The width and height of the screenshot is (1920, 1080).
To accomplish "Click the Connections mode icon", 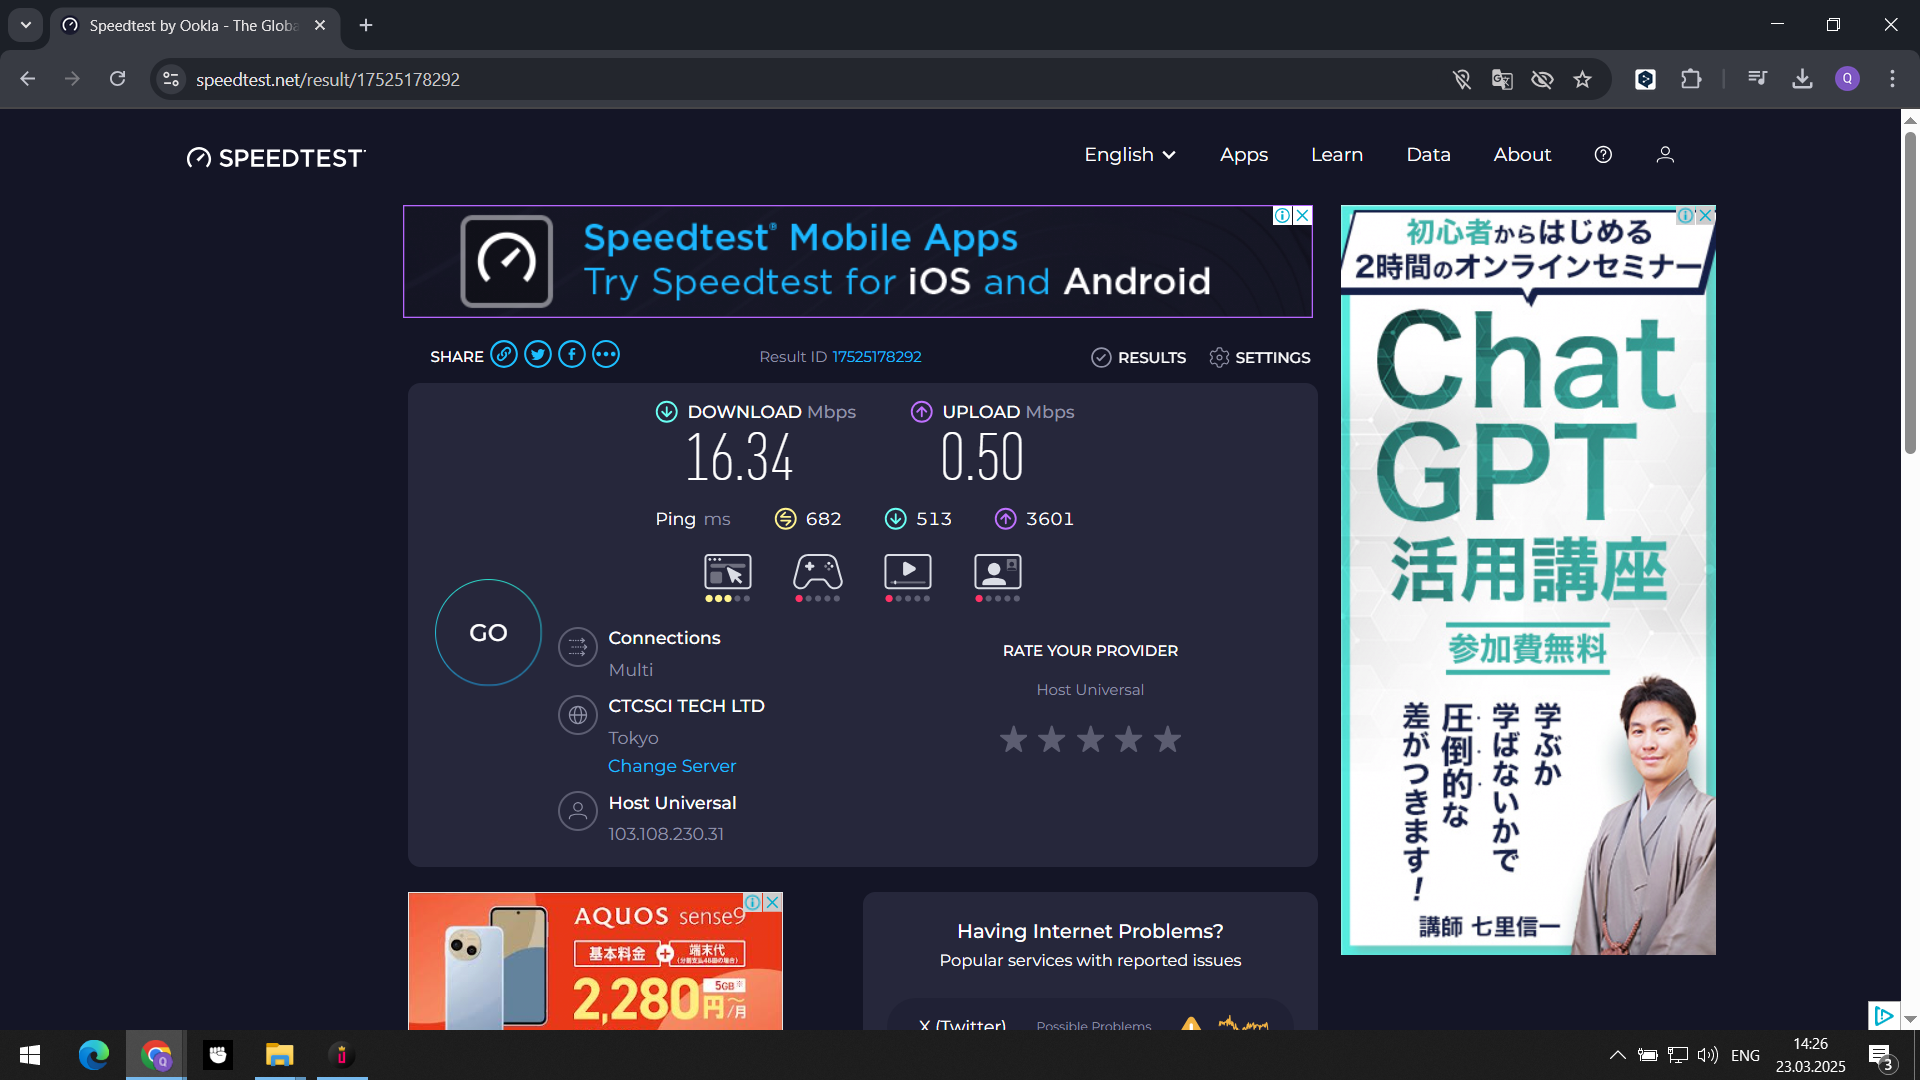I will (x=578, y=648).
